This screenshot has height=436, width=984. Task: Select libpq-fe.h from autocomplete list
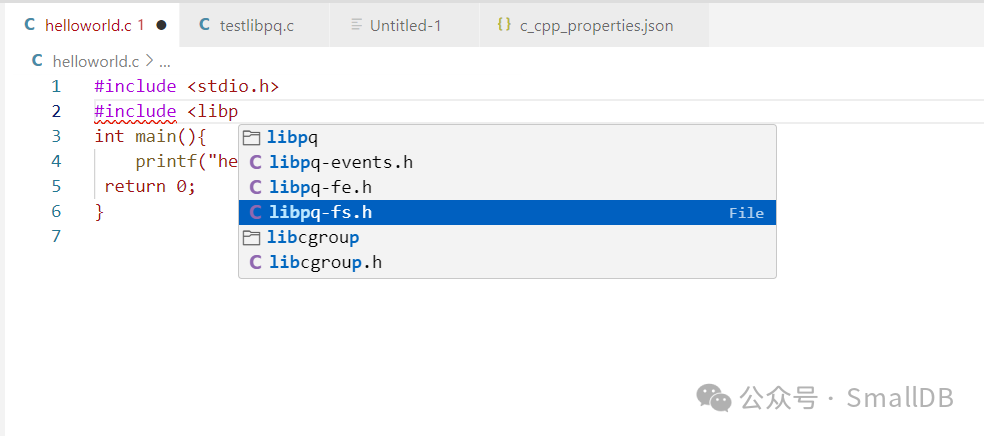click(320, 187)
